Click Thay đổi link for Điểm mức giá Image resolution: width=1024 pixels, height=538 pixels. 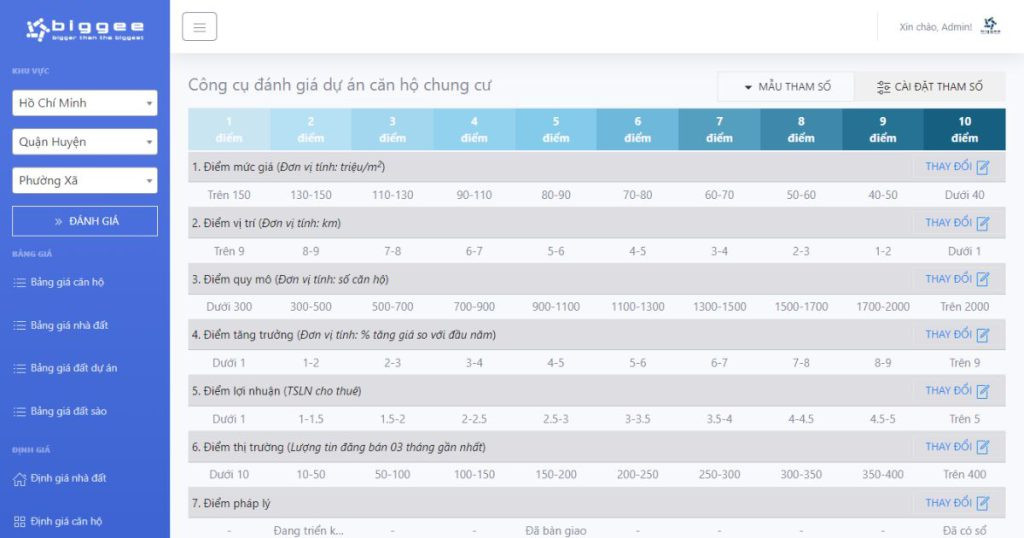[948, 167]
